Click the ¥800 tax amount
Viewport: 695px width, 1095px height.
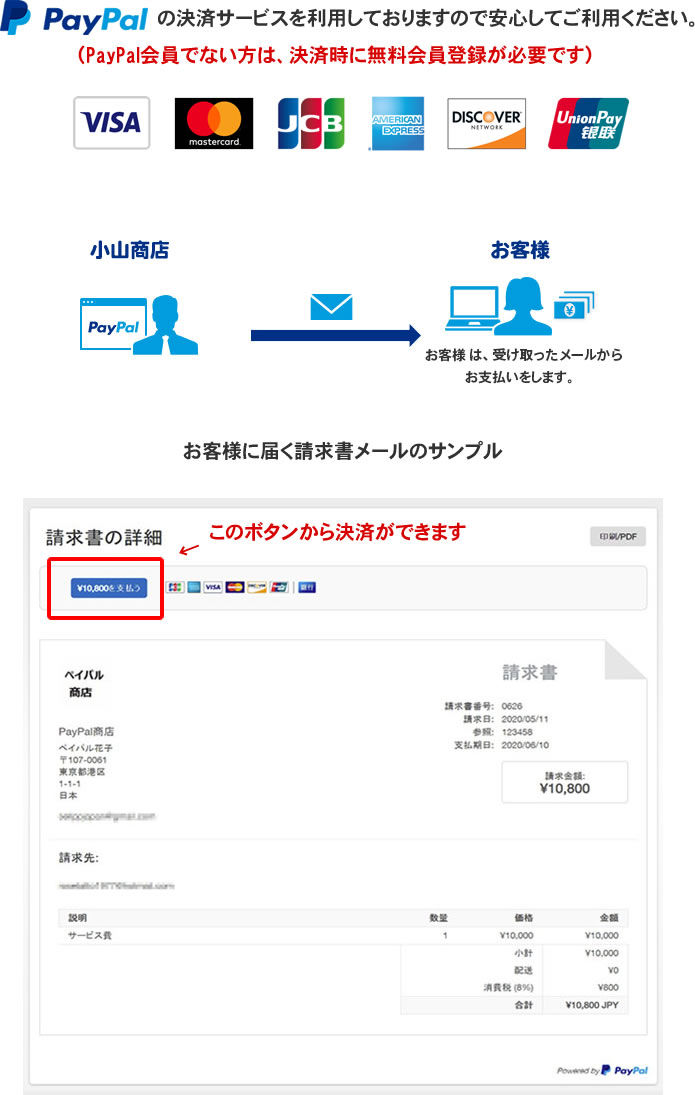coord(608,987)
